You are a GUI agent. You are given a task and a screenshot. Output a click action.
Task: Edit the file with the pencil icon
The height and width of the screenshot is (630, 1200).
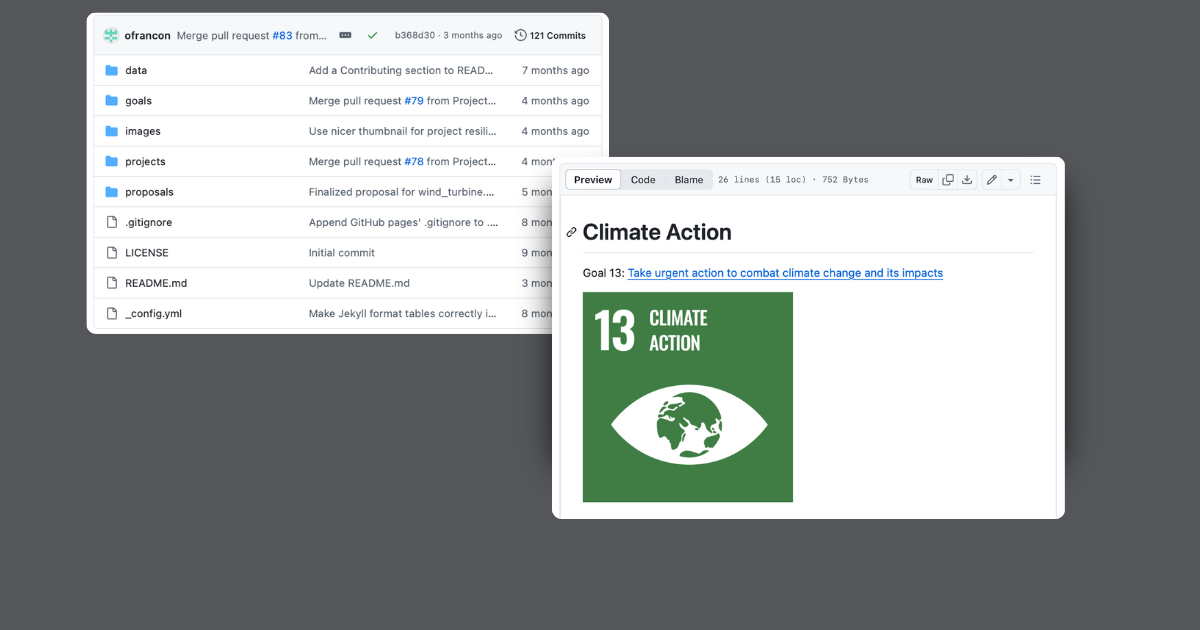(x=991, y=180)
